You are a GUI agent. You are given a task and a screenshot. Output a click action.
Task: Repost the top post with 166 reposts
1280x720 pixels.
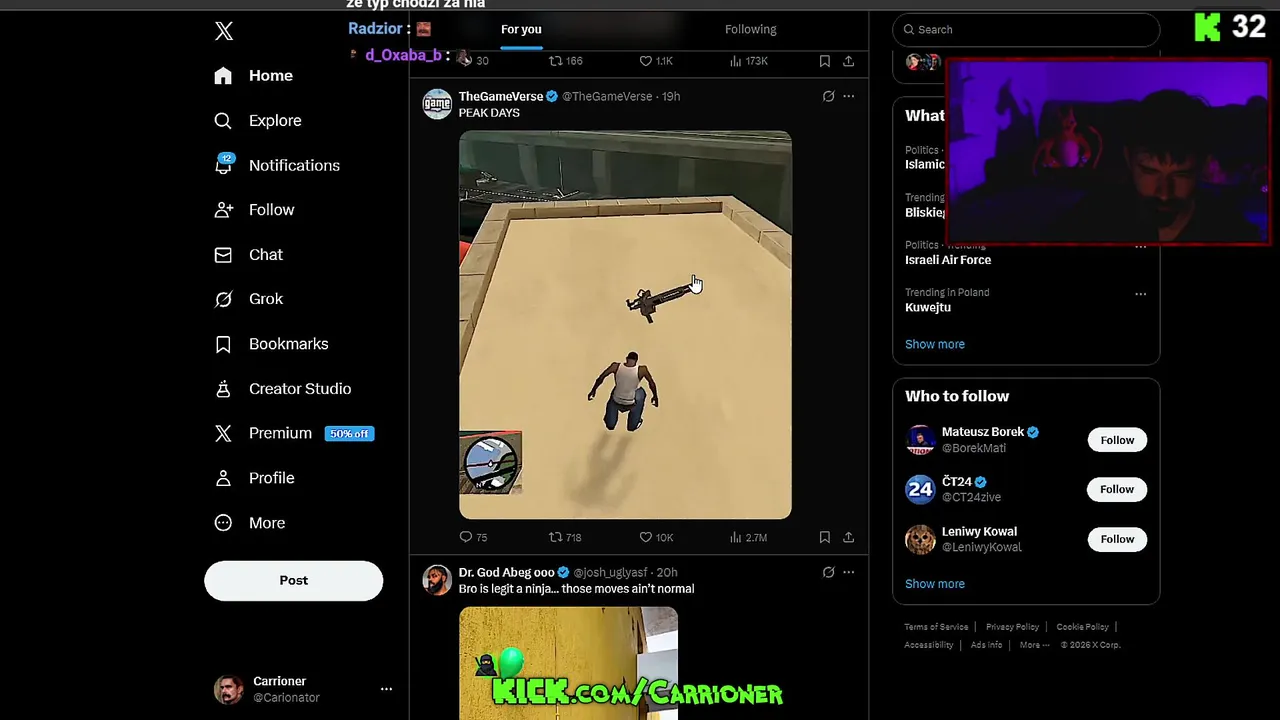[565, 61]
